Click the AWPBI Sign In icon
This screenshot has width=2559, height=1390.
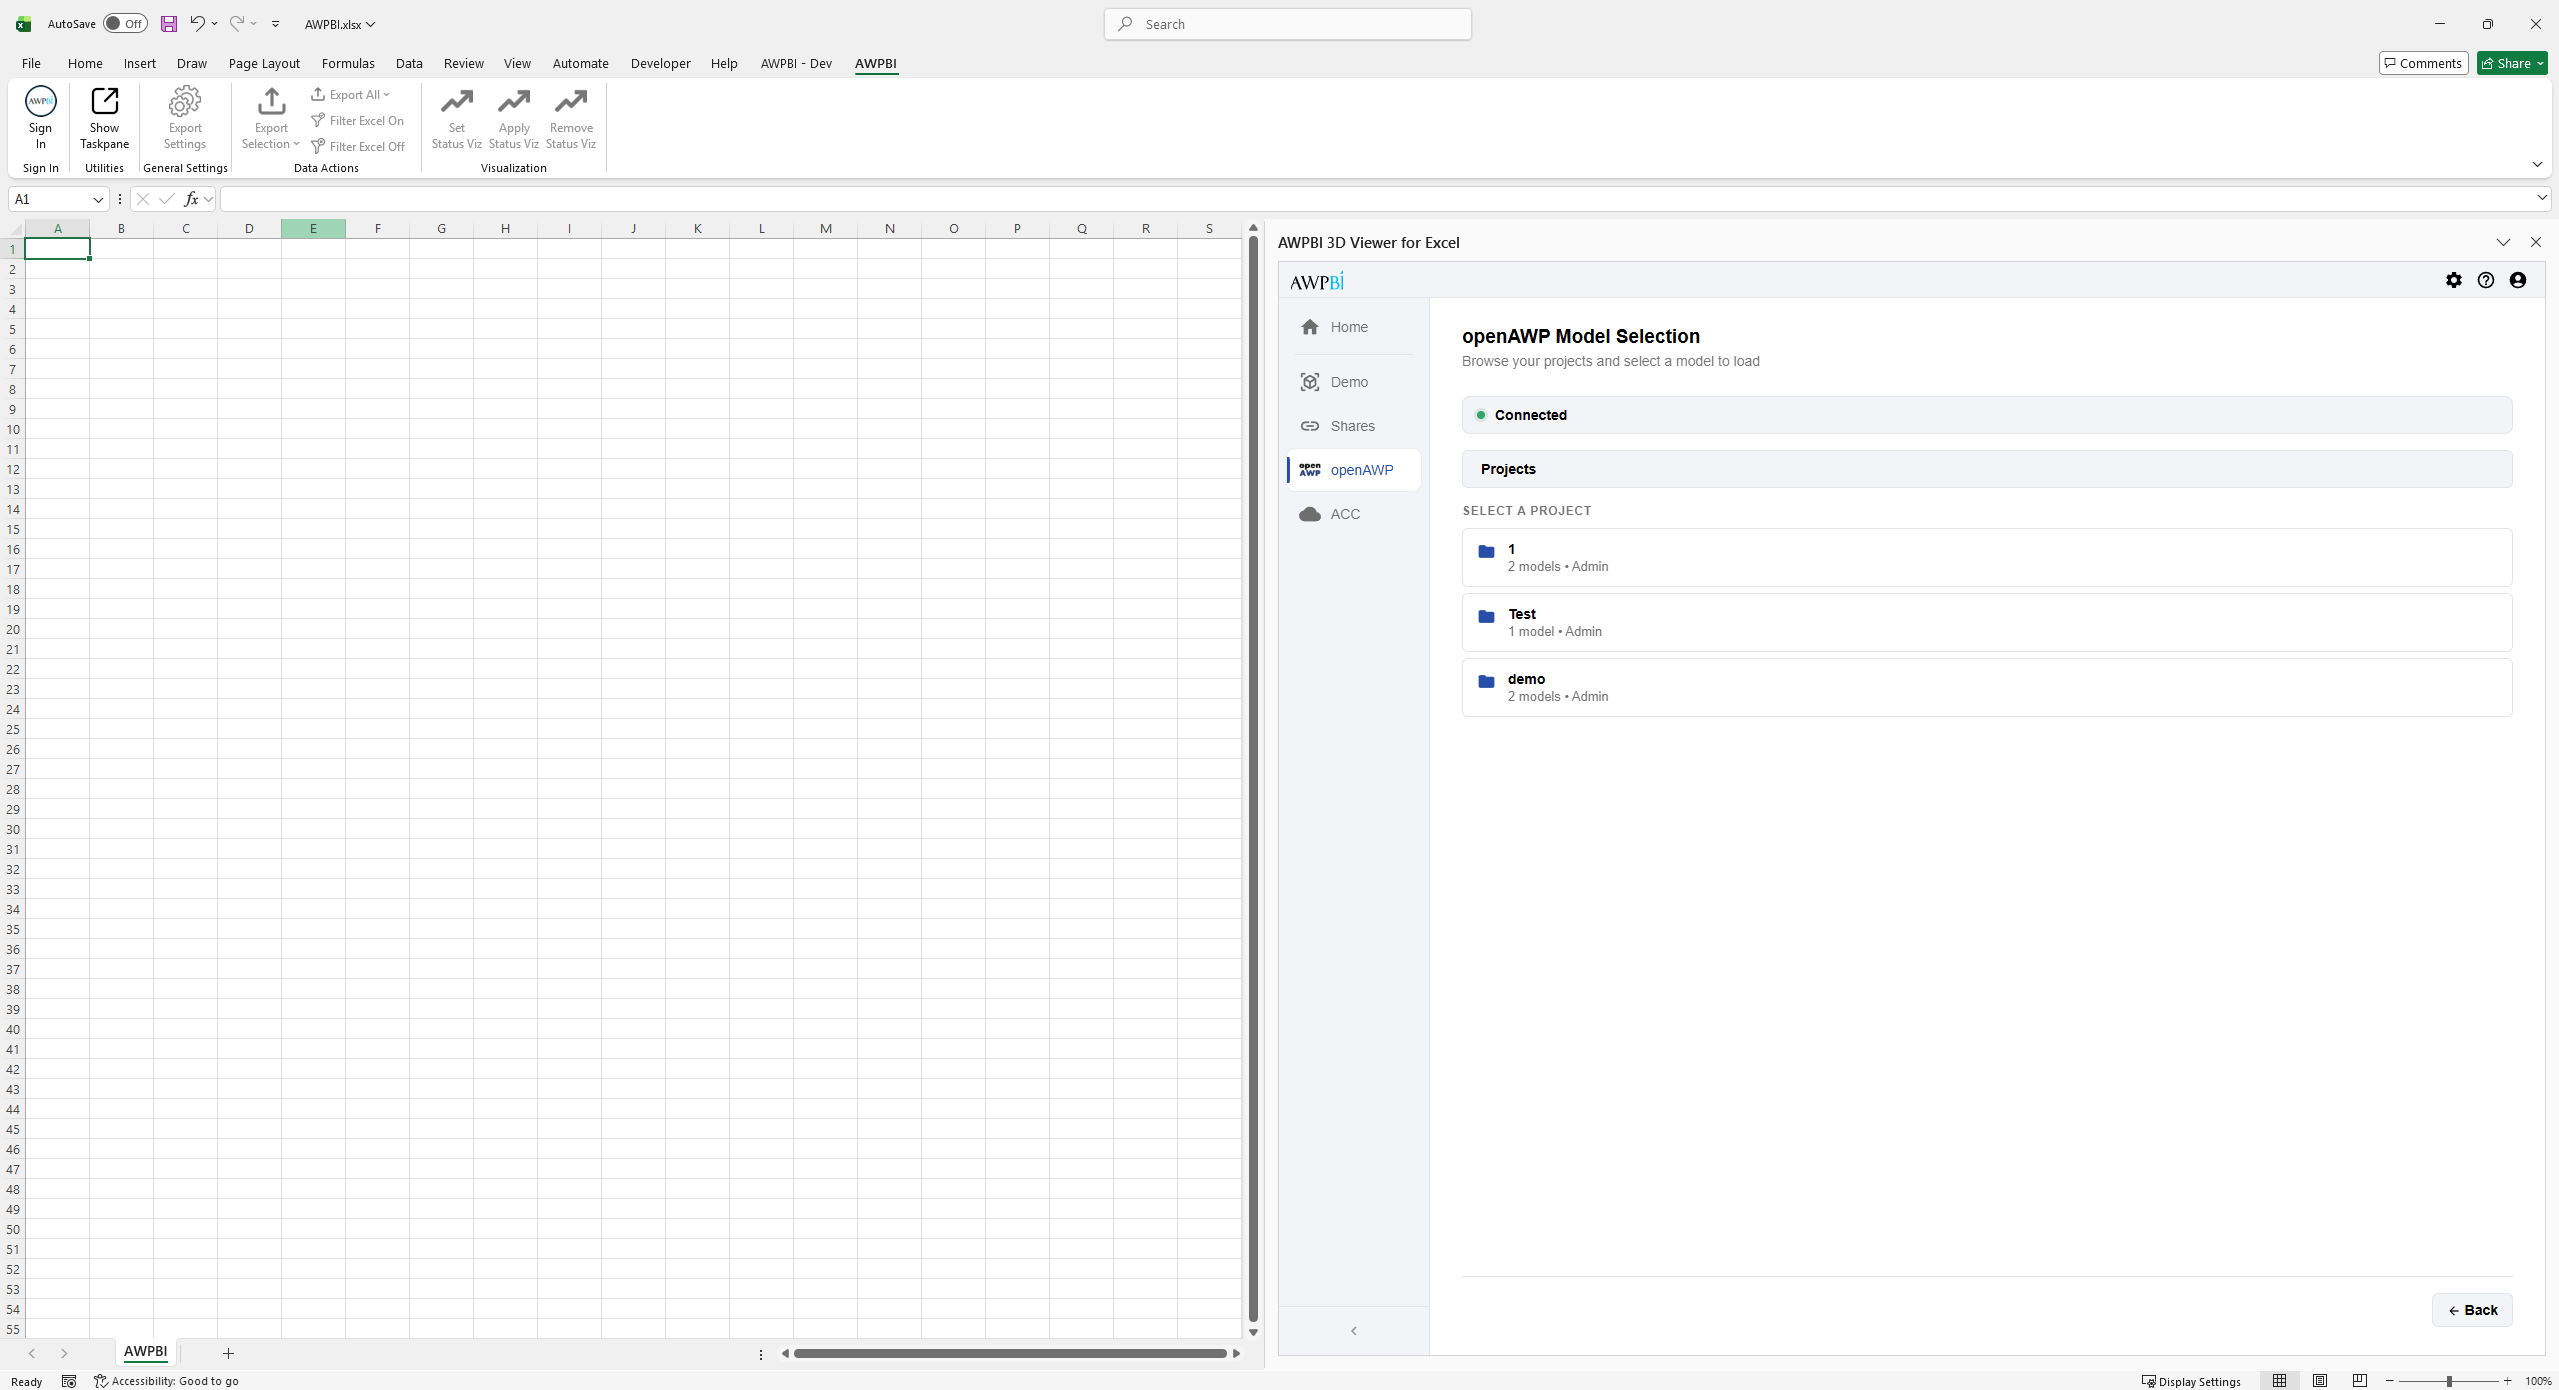pos(40,117)
